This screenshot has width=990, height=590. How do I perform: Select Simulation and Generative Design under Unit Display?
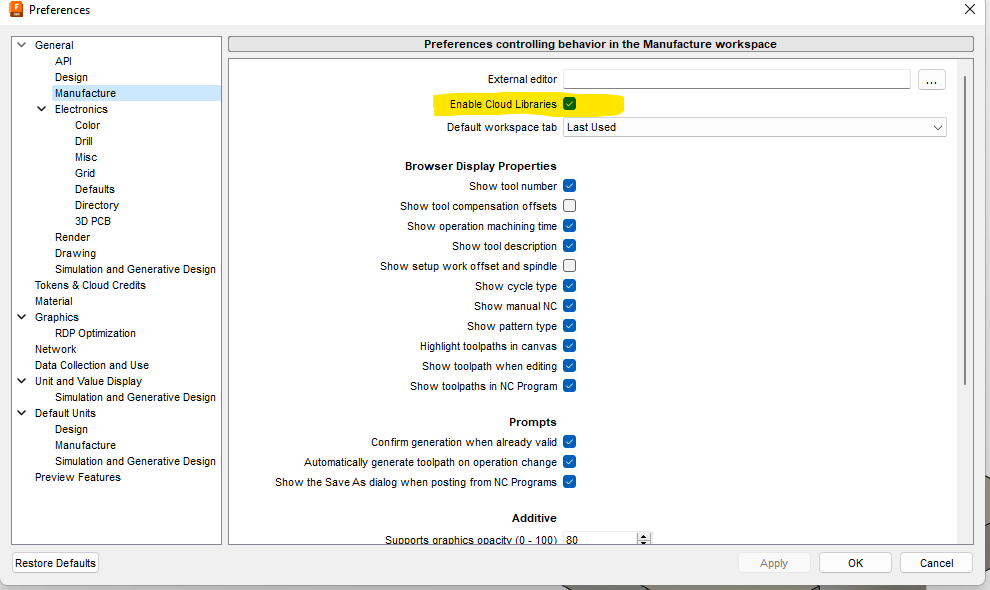(135, 397)
